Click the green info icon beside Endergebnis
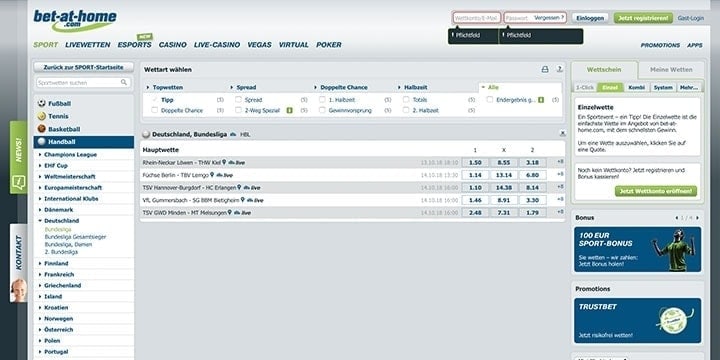 point(541,100)
